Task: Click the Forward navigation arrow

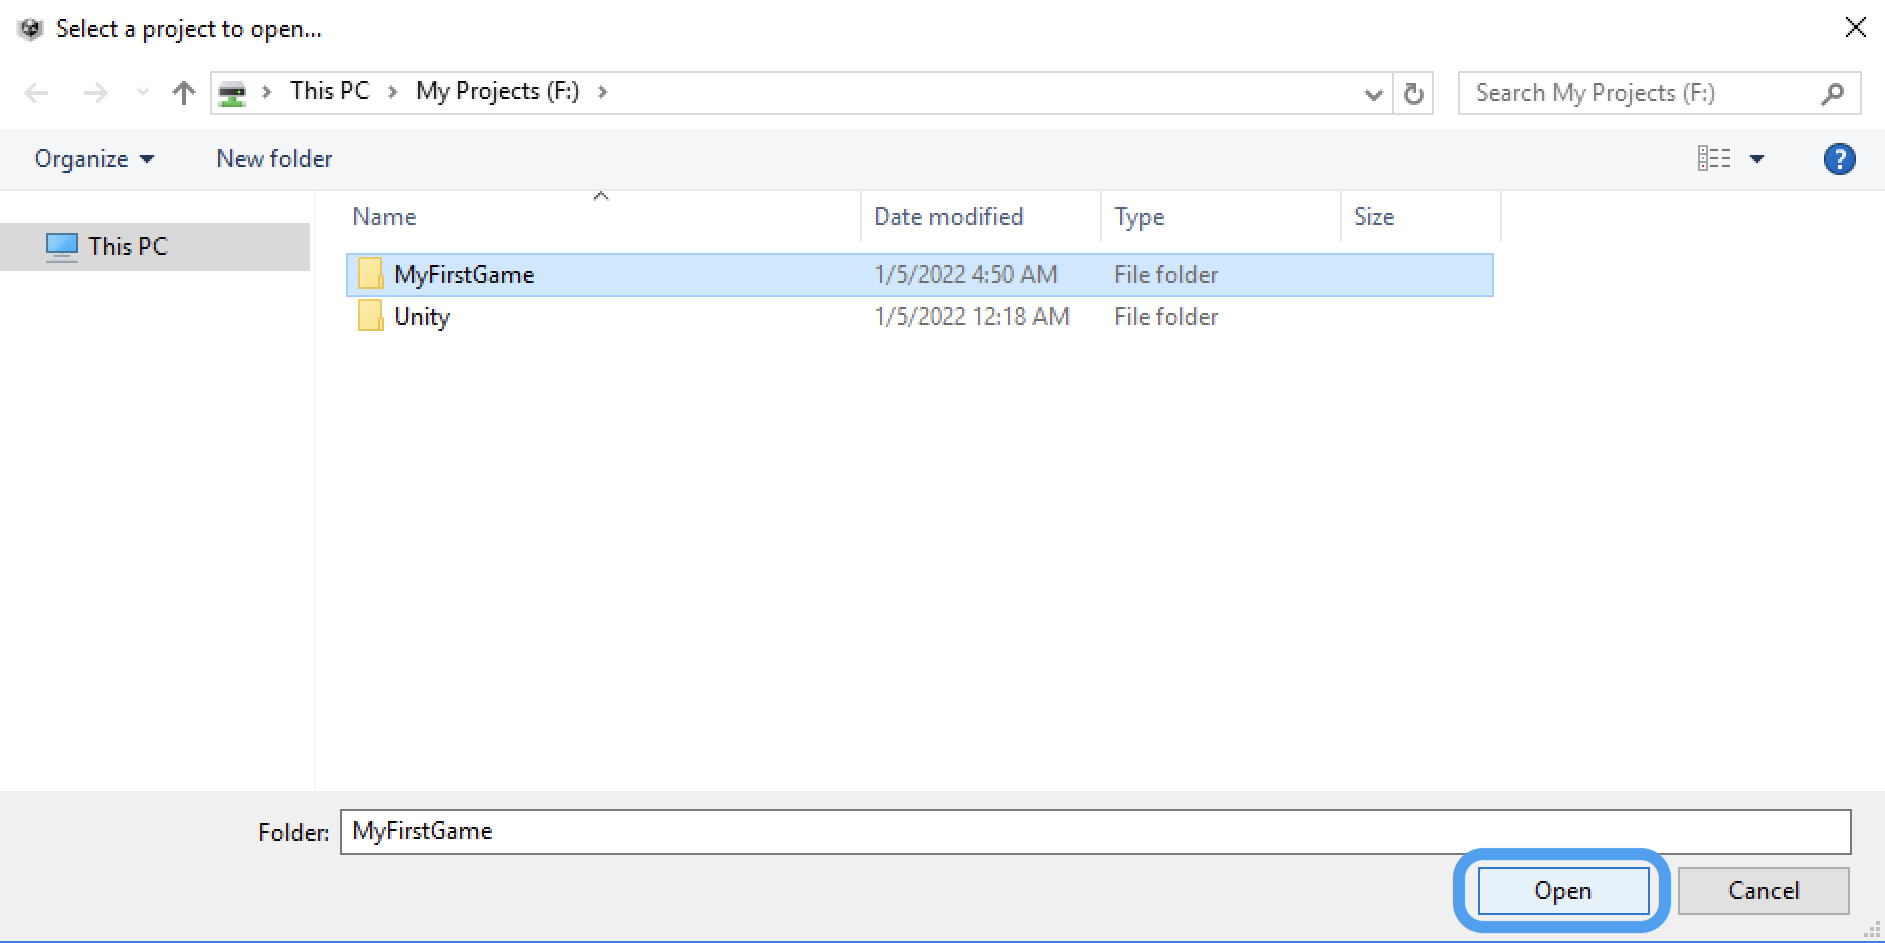Action: [x=95, y=93]
